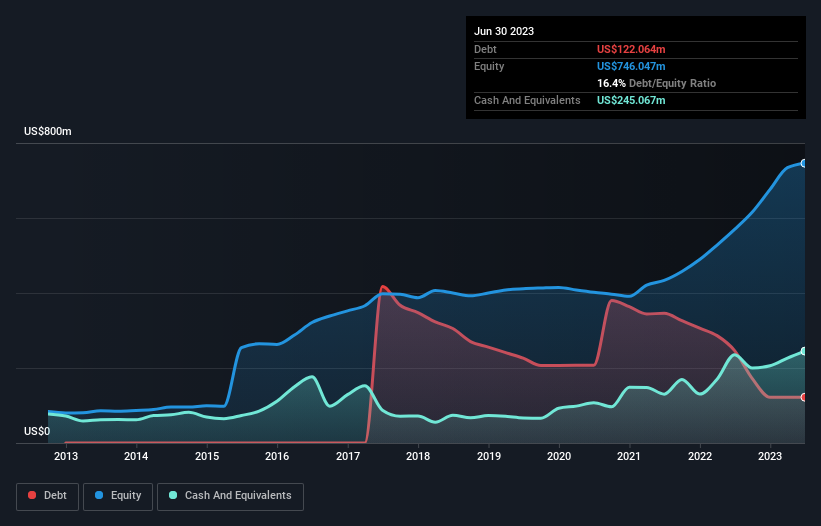Click the Jun 30 2023 tooltip date
This screenshot has height=526, width=821.
pos(504,31)
